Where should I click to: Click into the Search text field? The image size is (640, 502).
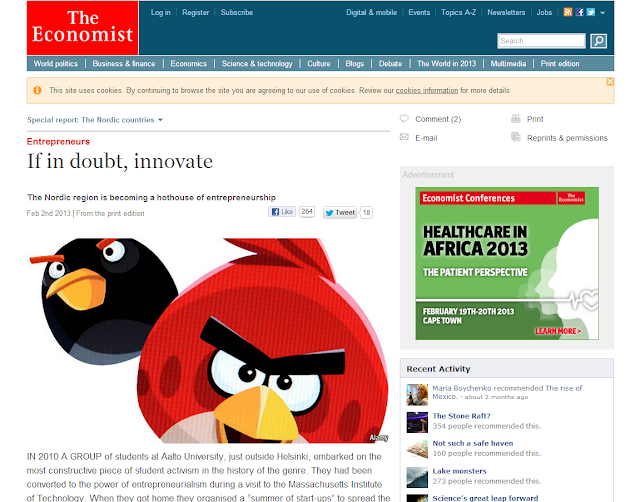click(541, 41)
